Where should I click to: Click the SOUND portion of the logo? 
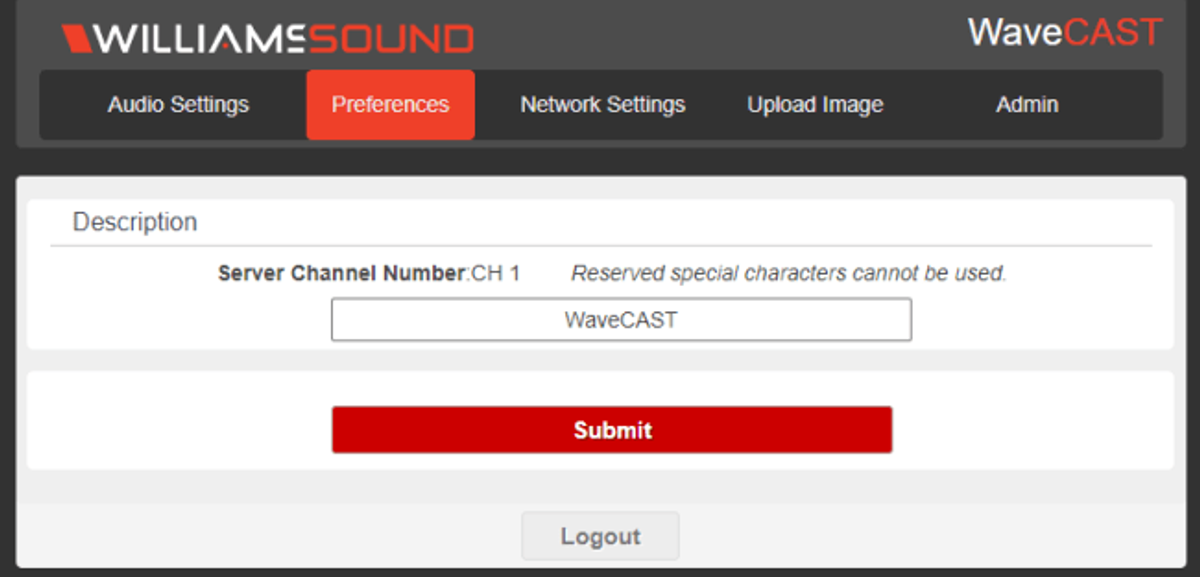(393, 36)
